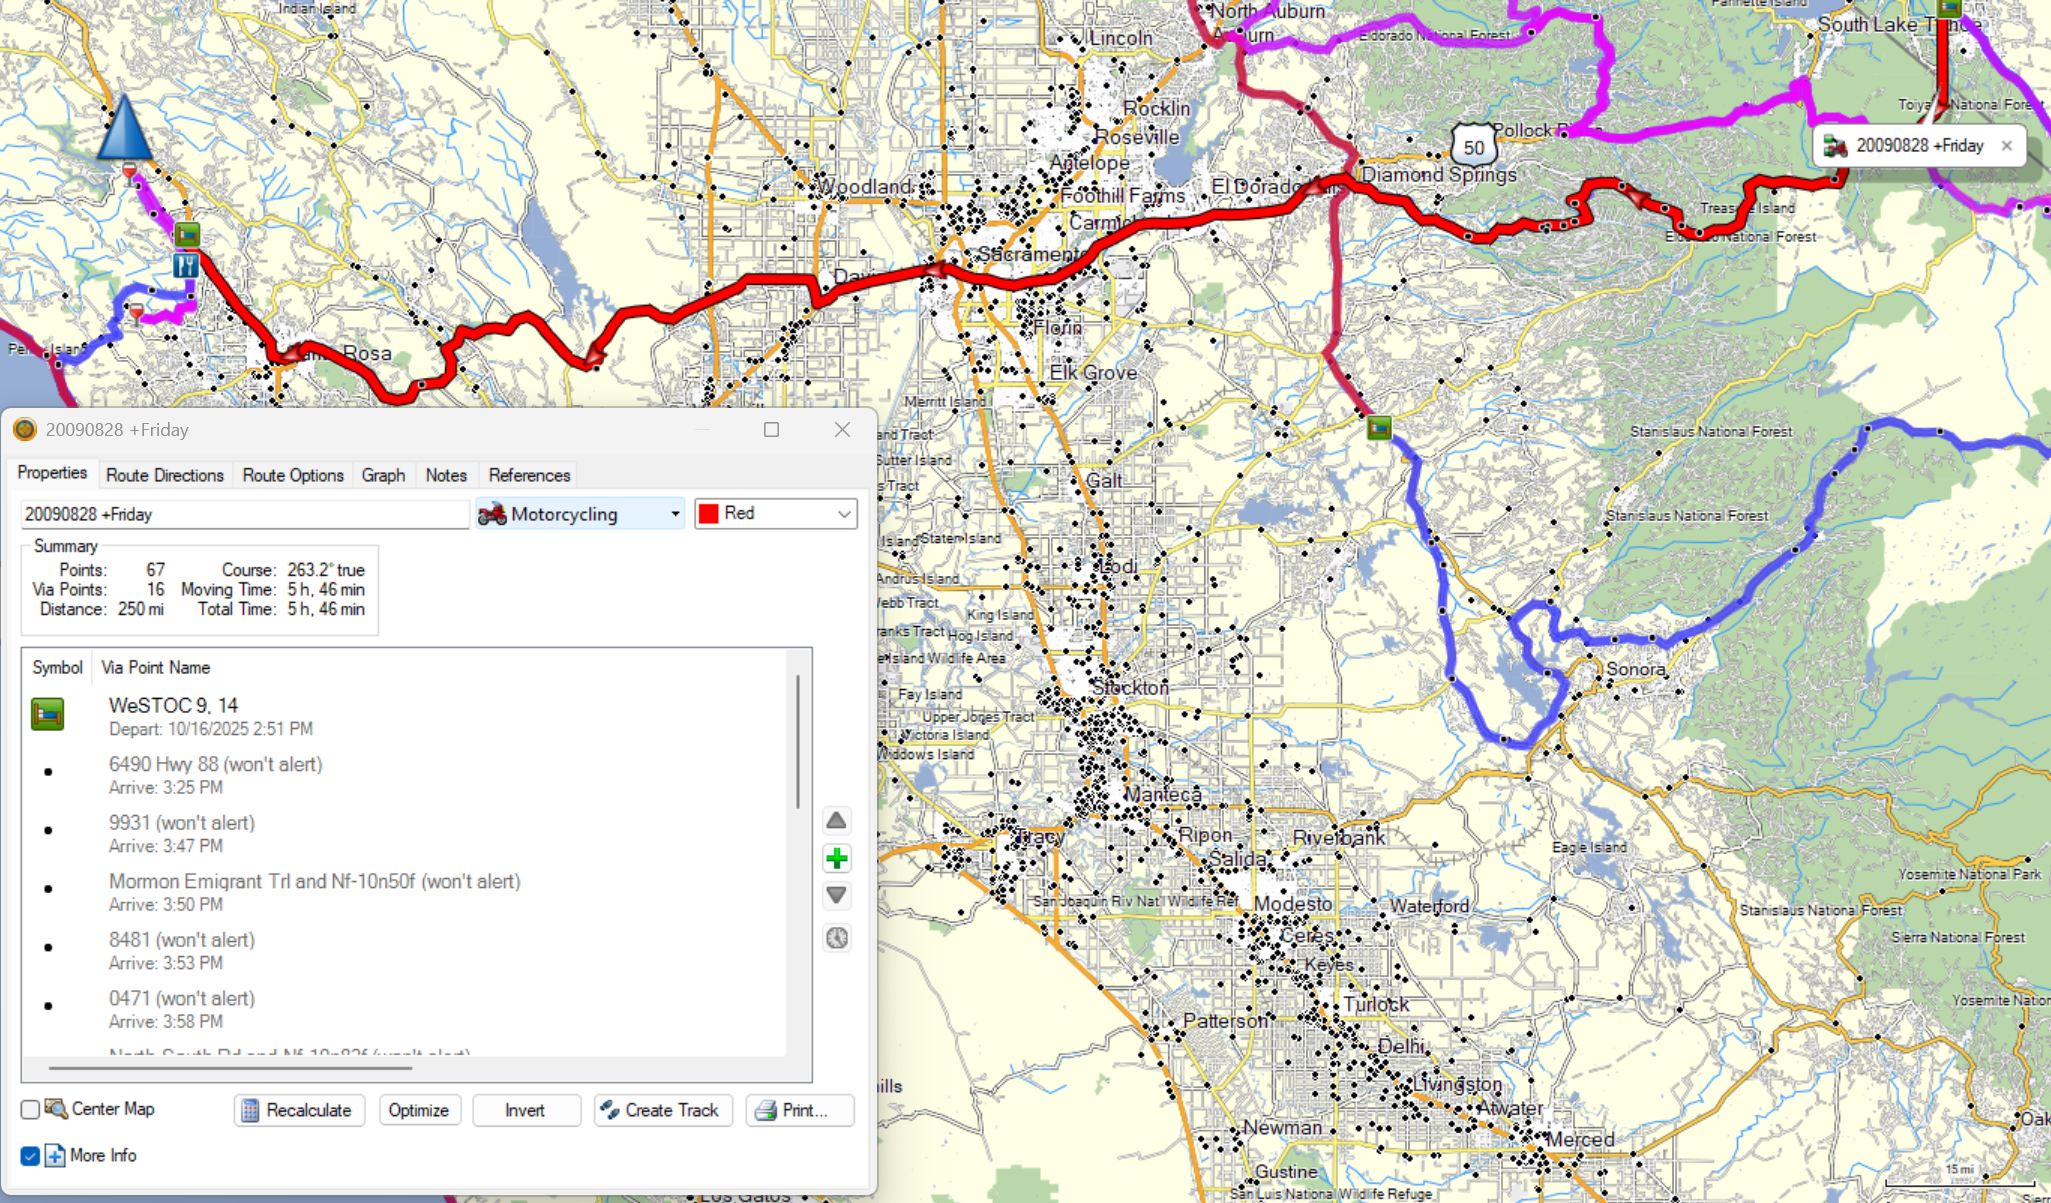Click the green plus insert waypoint icon
Screen dimensions: 2051x1203
836,858
